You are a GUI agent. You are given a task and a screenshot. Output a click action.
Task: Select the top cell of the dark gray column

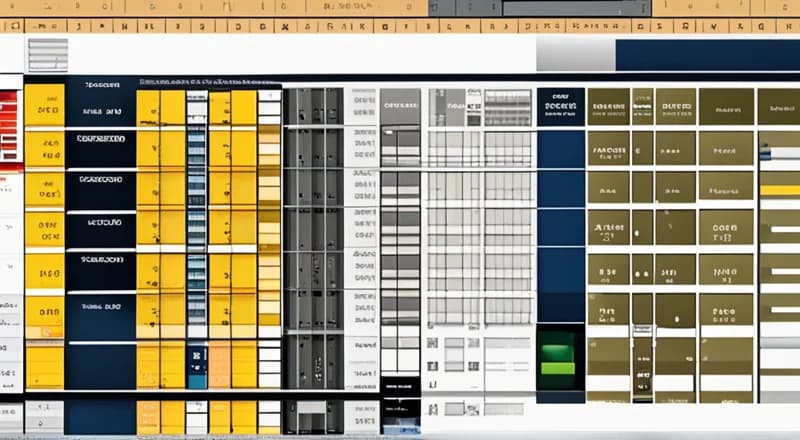pos(312,106)
